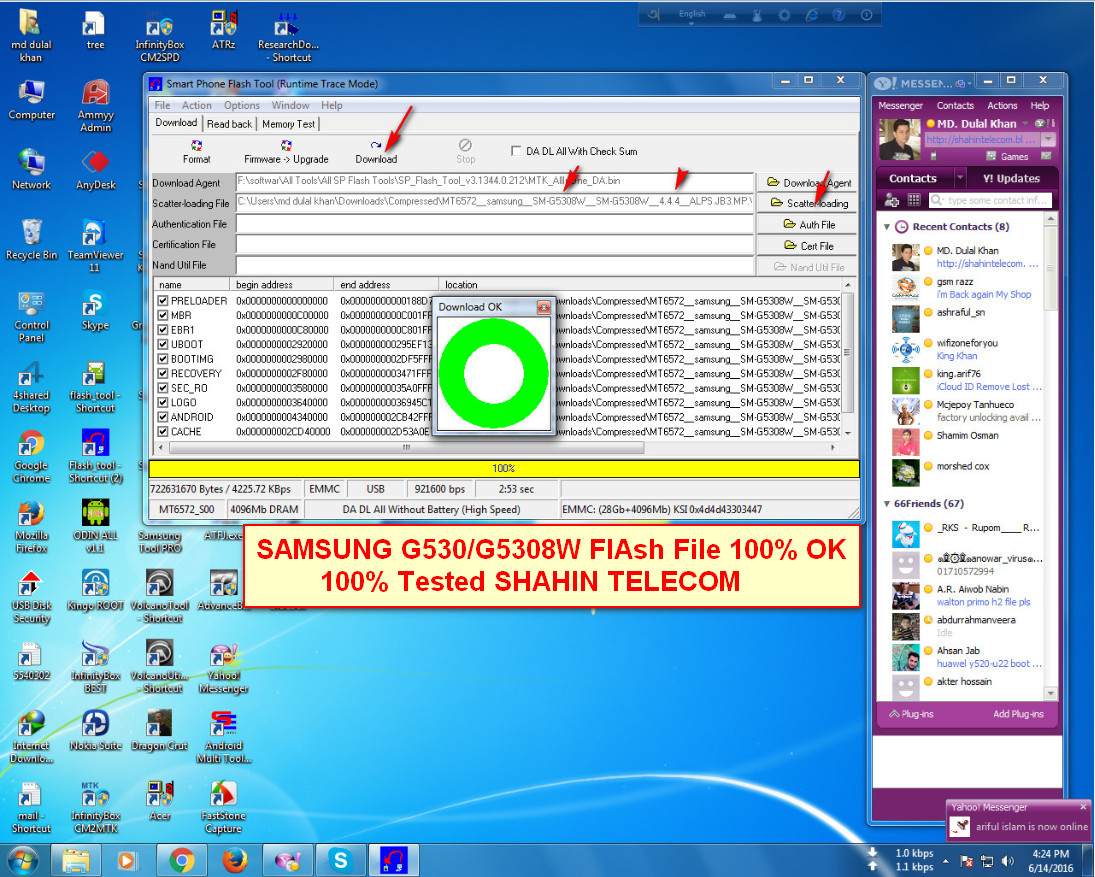Open Ammyy Admin desktop icon

pos(96,106)
